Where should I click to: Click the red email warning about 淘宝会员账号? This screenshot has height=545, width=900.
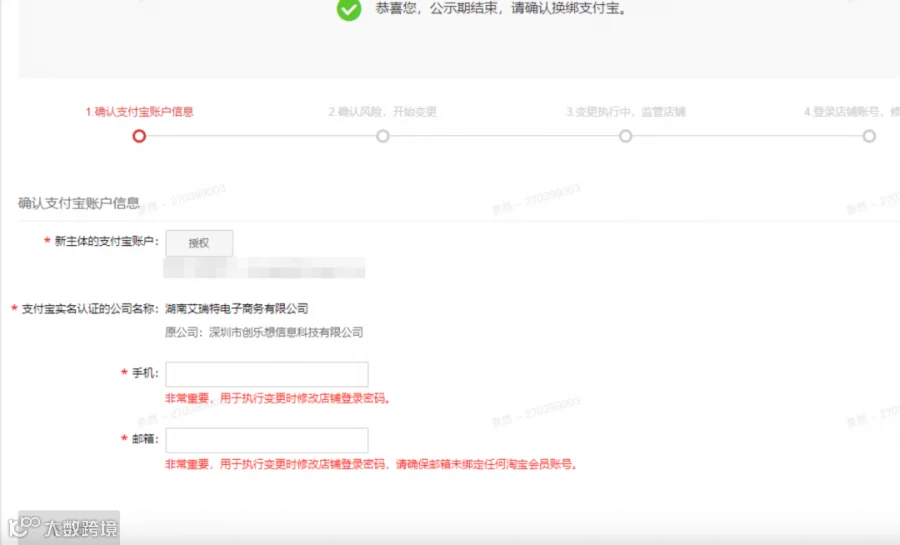pyautogui.click(x=371, y=464)
